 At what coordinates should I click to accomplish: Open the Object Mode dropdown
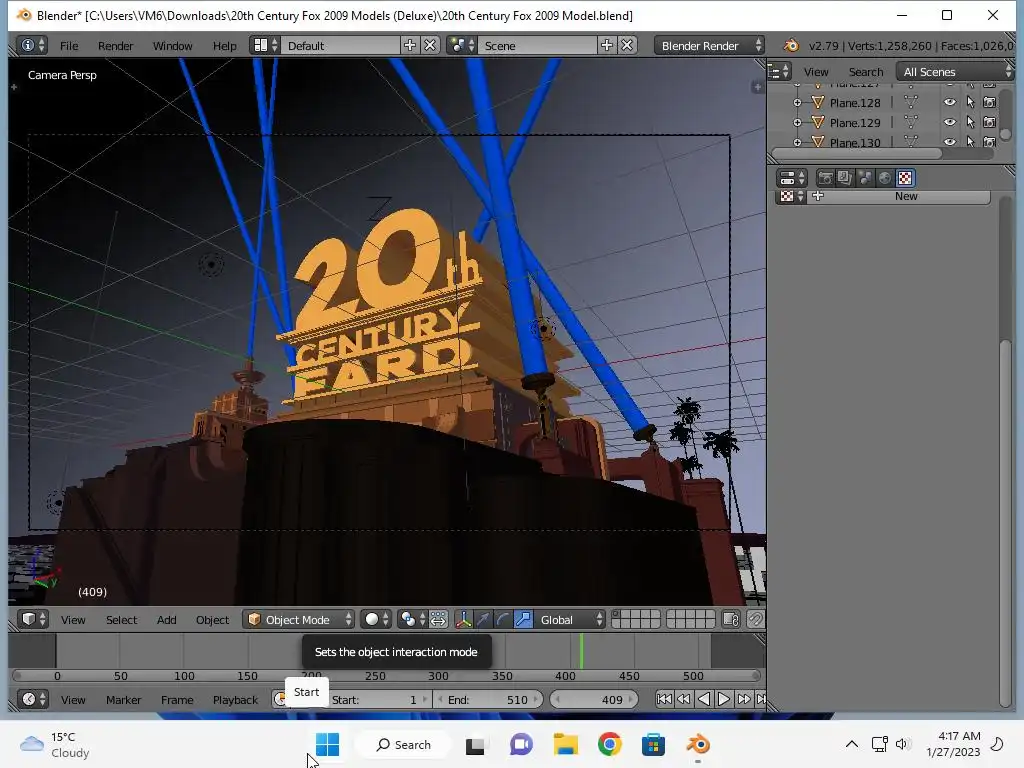point(298,620)
